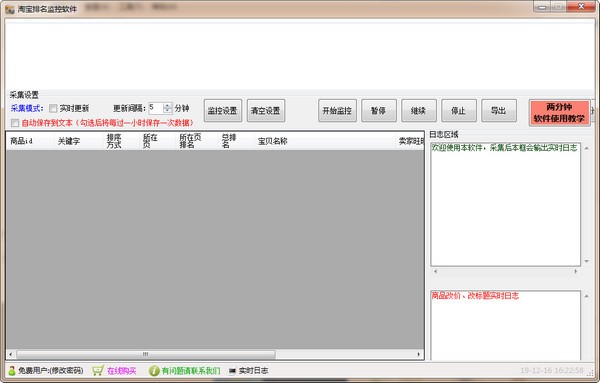This screenshot has width=600, height=383.
Task: Click the 关键字 column header
Action: pos(79,141)
